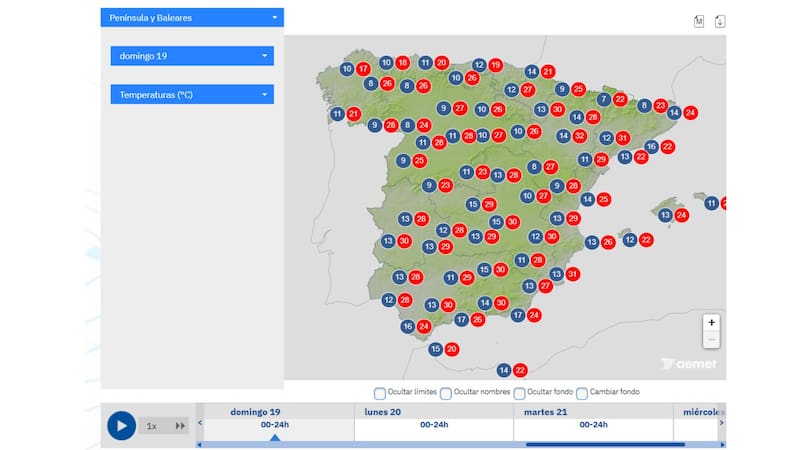Viewport: 800px width, 450px height.
Task: Check the Ocultar nombres option
Action: [x=446, y=393]
